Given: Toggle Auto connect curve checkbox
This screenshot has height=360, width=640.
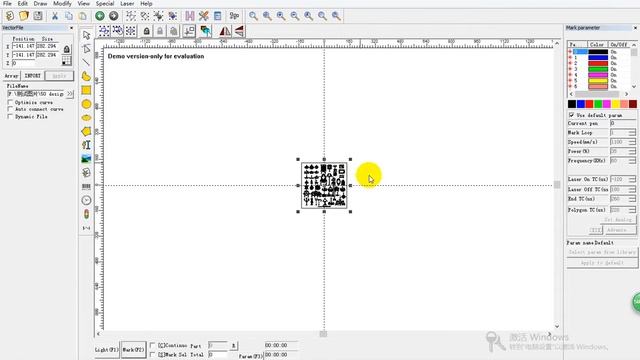Looking at the screenshot, I should point(10,109).
